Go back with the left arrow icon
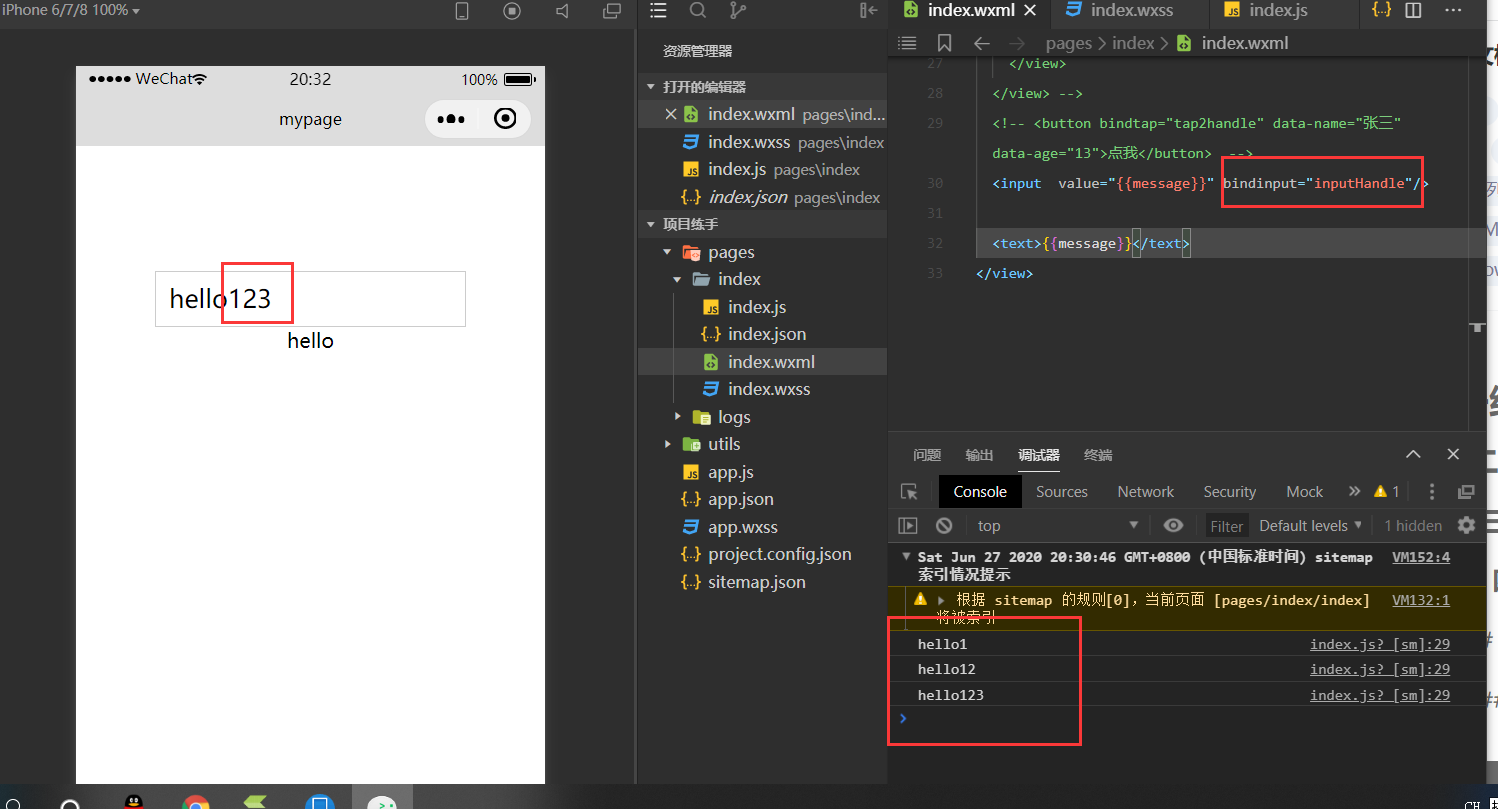This screenshot has height=809, width=1498. click(x=982, y=43)
